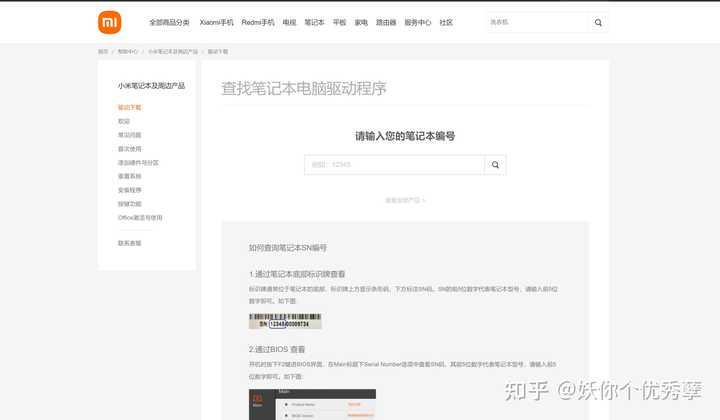Select 电视 in the top navigation

click(289, 22)
